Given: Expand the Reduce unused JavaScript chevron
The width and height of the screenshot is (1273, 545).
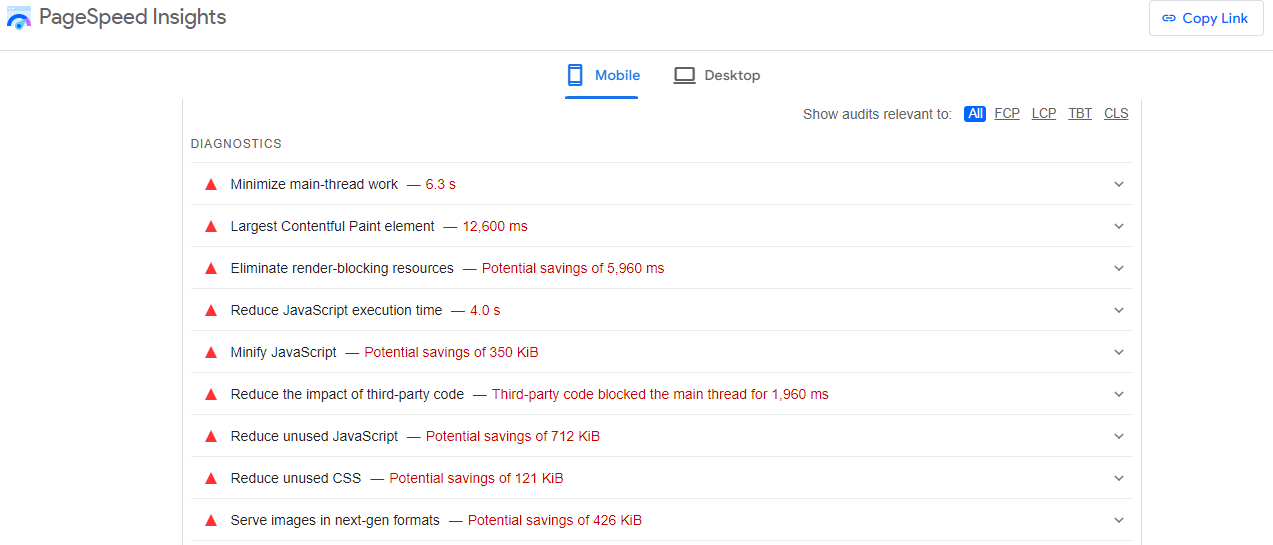Looking at the screenshot, I should 1119,436.
